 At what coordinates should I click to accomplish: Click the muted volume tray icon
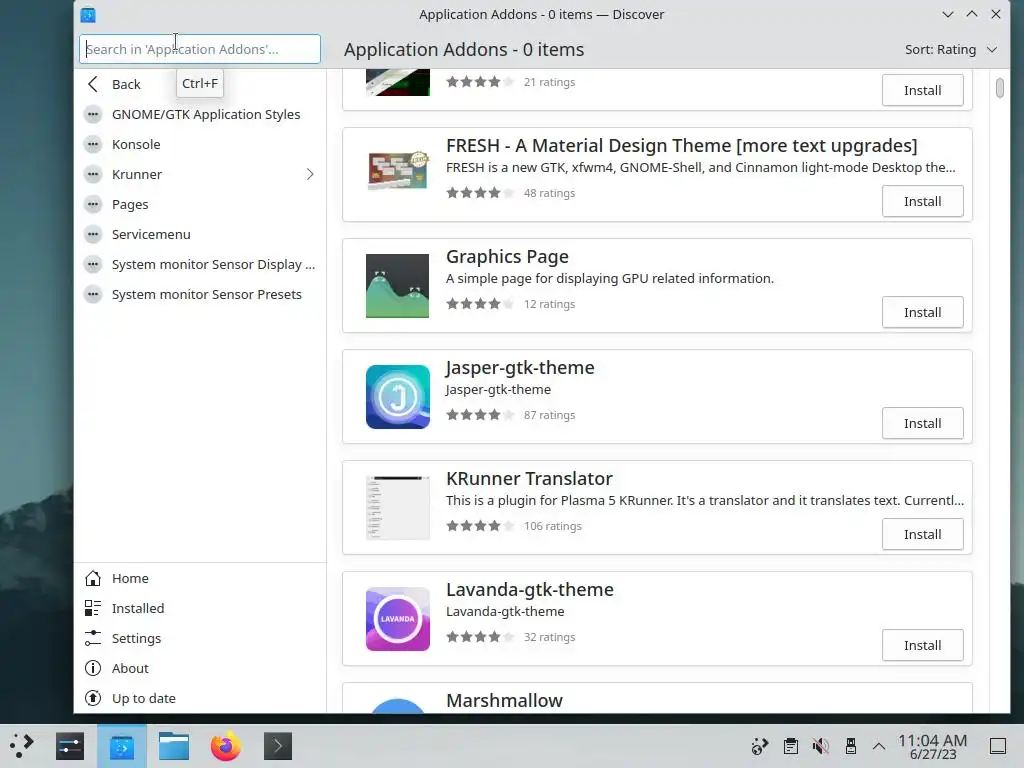pyautogui.click(x=820, y=746)
